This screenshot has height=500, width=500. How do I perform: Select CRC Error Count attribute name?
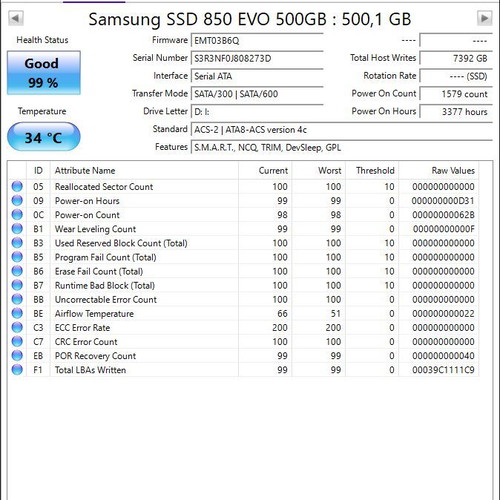tap(86, 342)
